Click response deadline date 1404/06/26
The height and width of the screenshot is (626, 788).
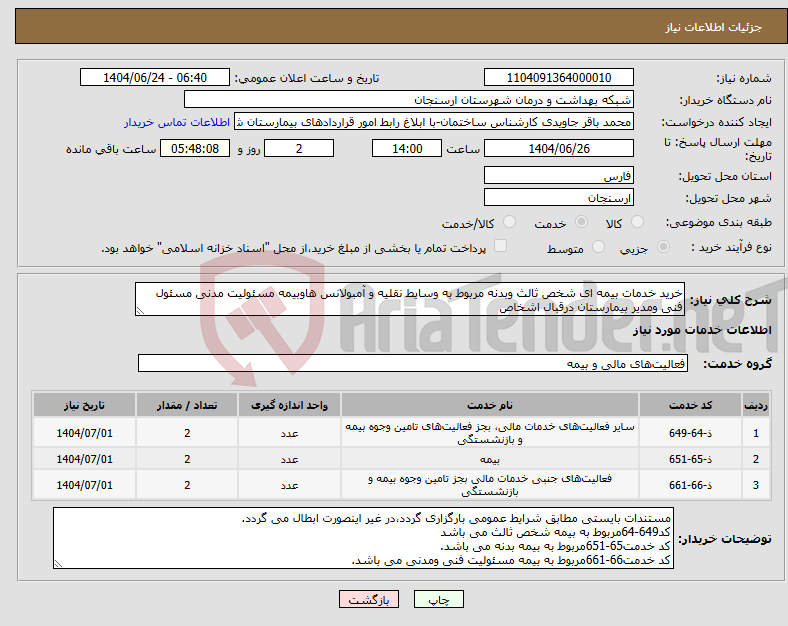click(558, 149)
